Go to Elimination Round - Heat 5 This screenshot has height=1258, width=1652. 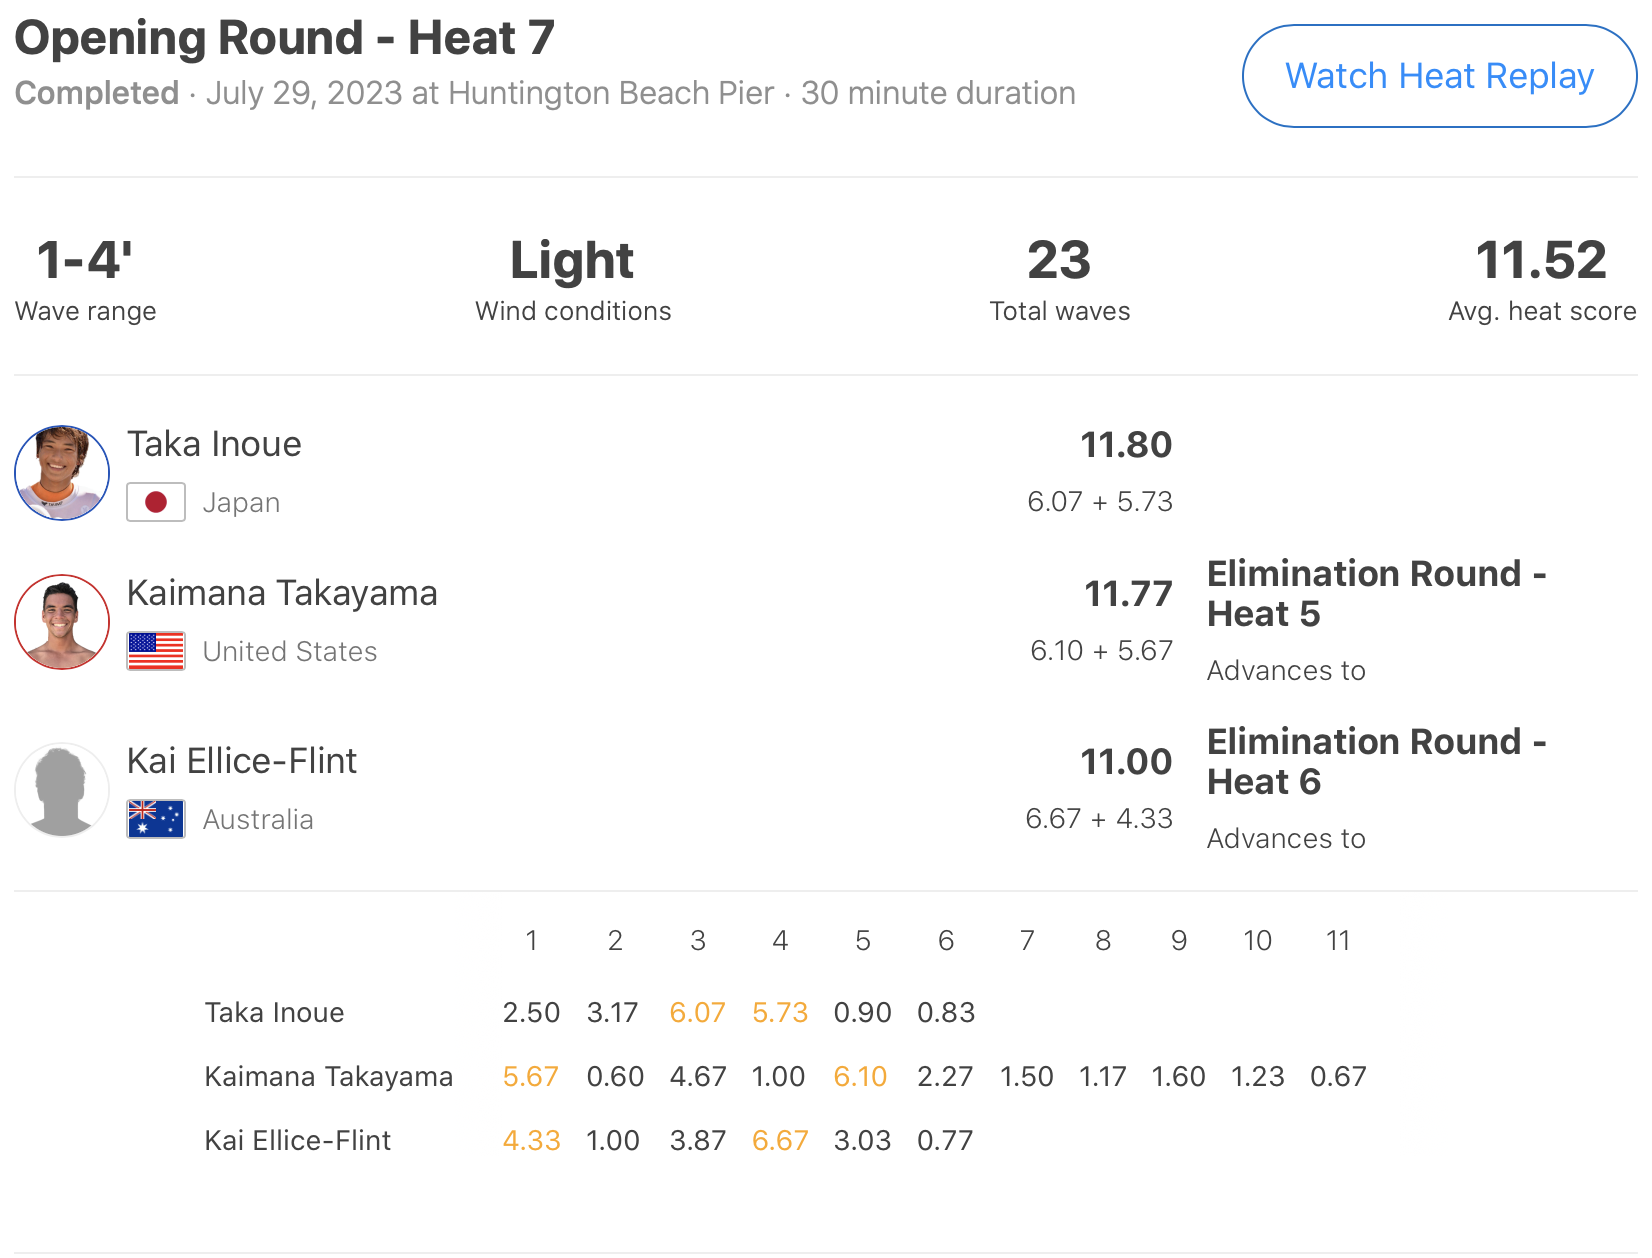(1376, 593)
